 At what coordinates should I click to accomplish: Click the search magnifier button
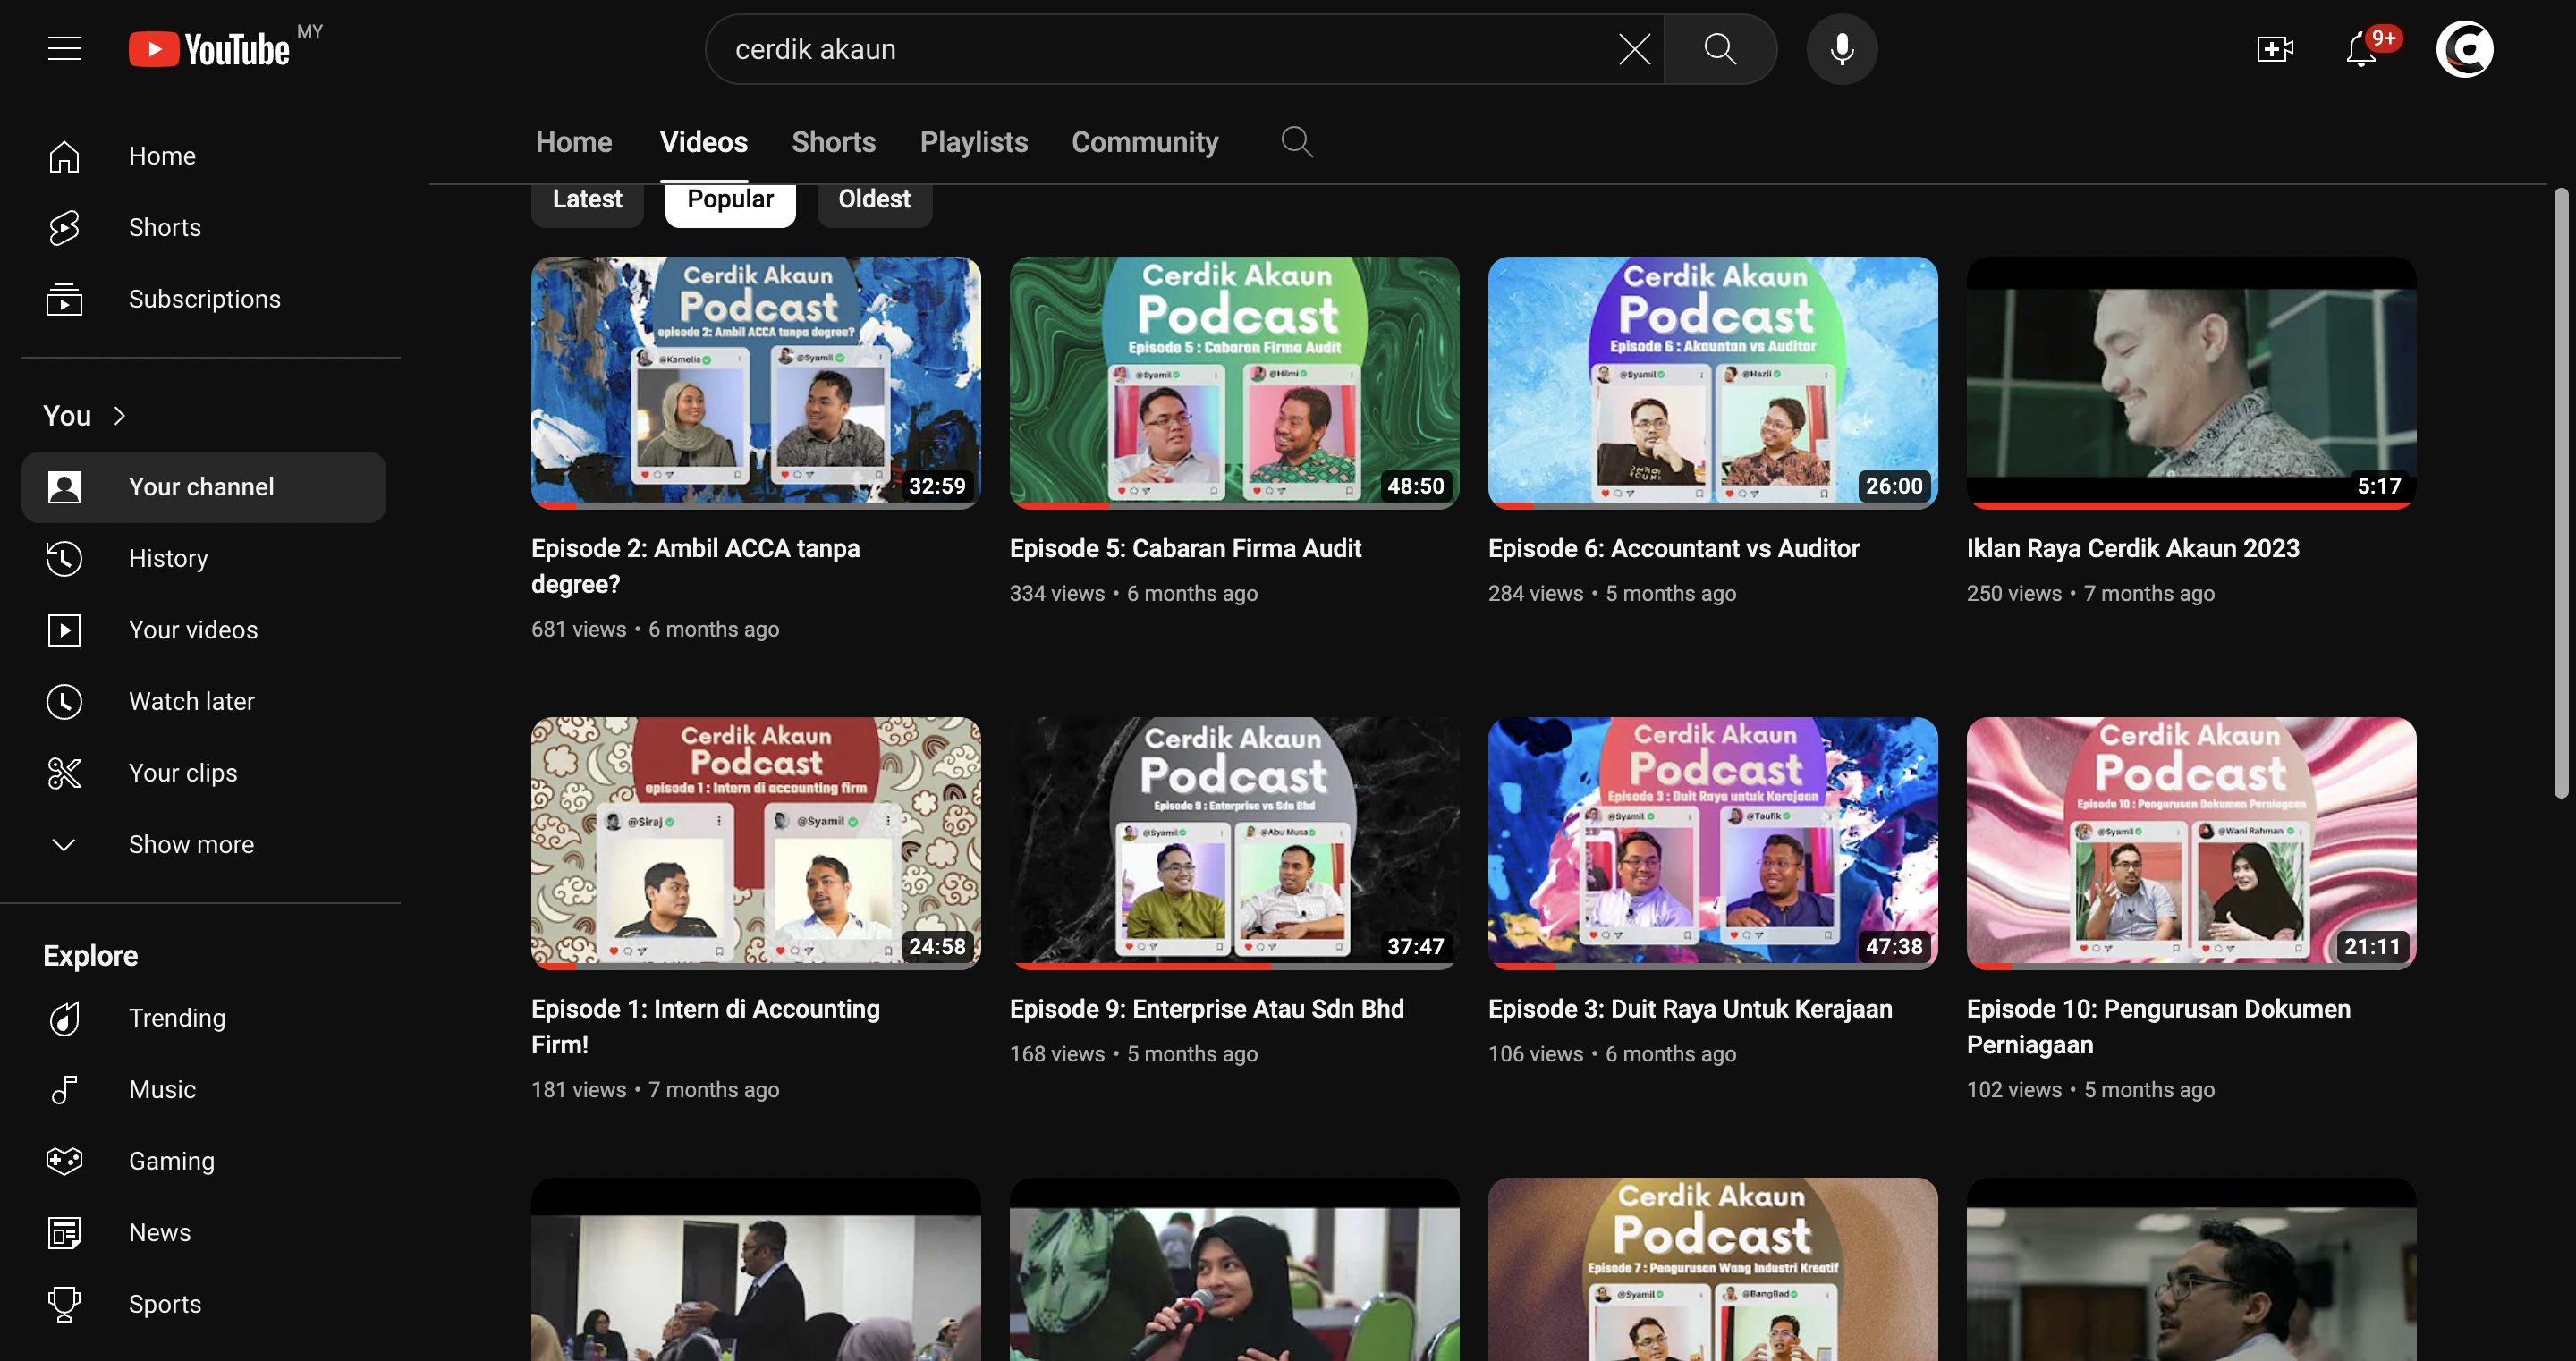[1720, 48]
